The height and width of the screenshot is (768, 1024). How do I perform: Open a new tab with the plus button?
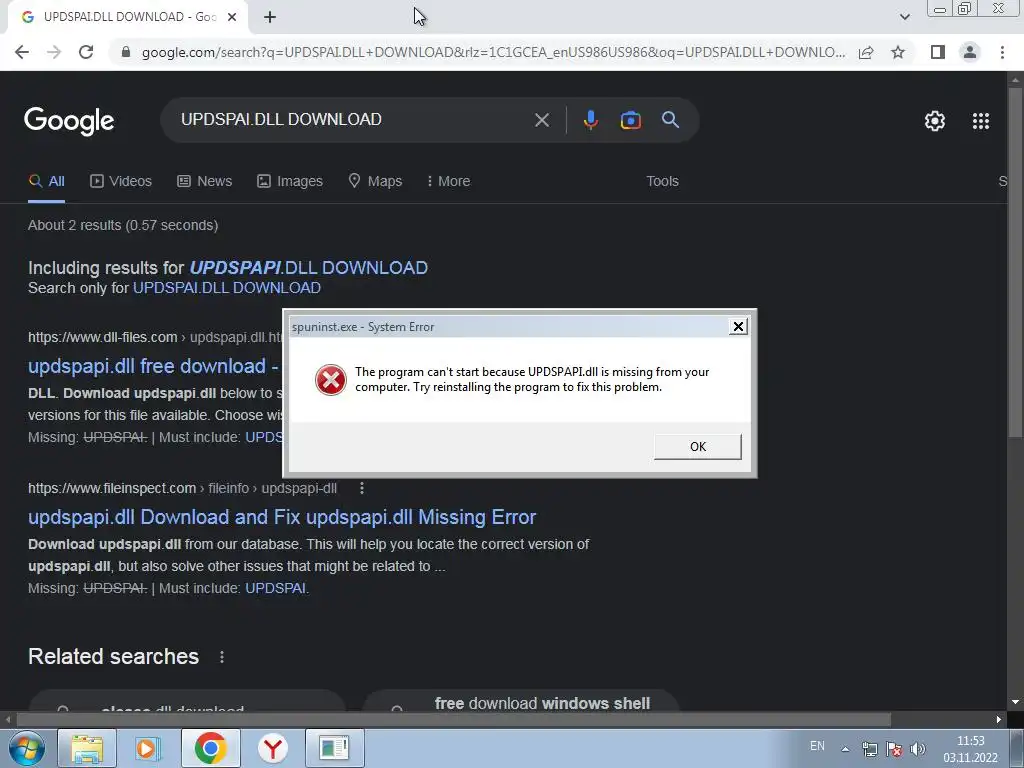tap(270, 17)
